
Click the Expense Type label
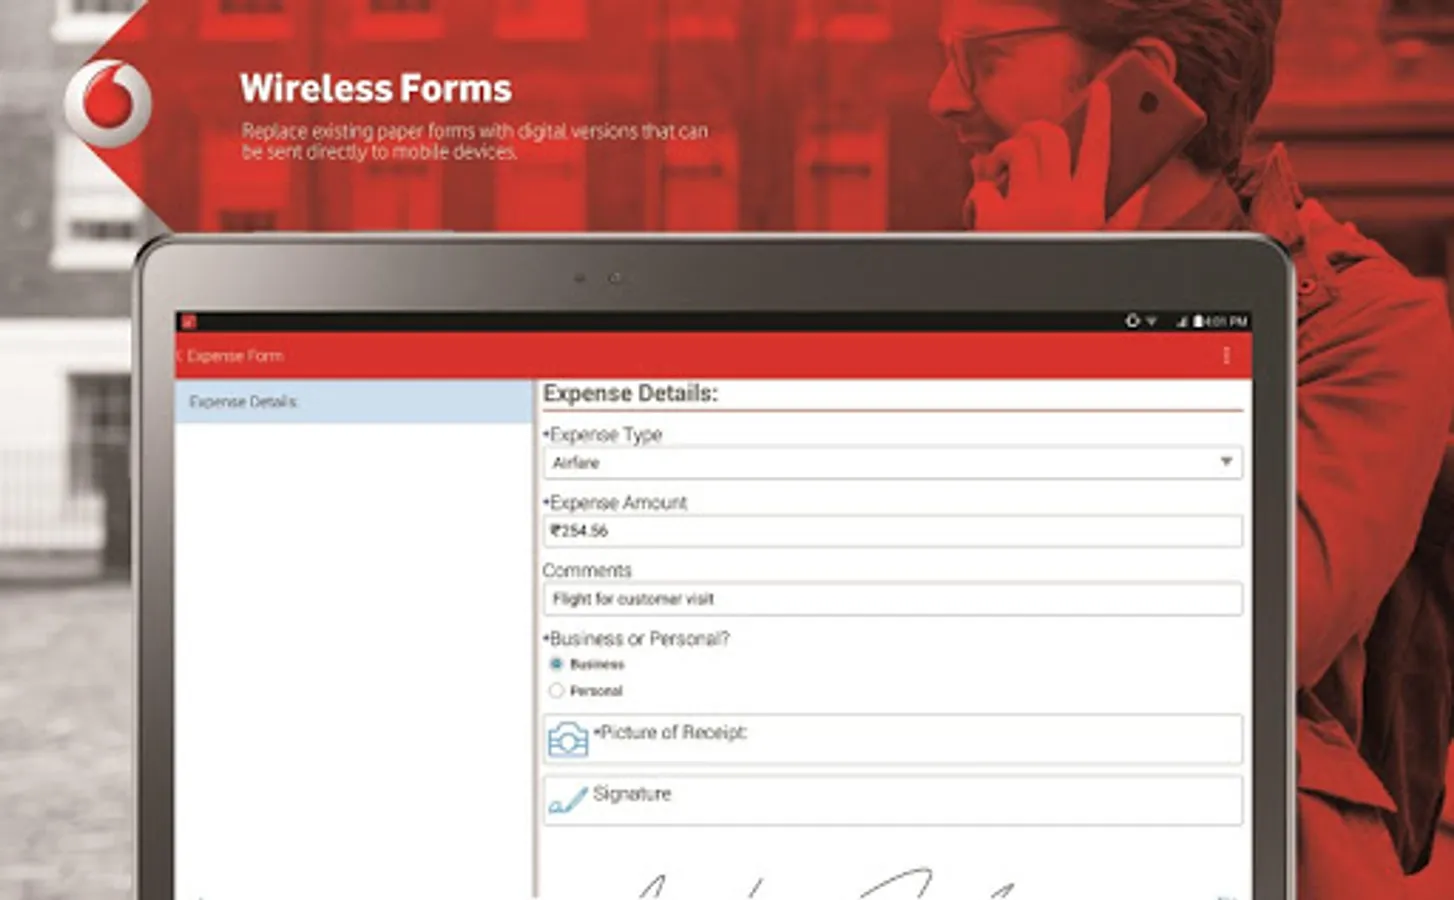tap(603, 435)
